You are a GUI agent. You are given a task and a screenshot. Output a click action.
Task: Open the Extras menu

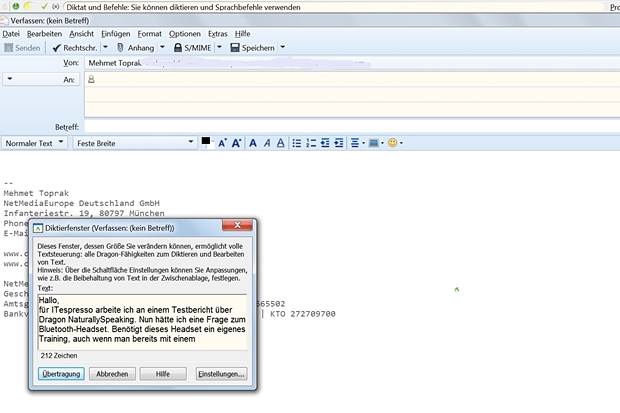point(217,34)
